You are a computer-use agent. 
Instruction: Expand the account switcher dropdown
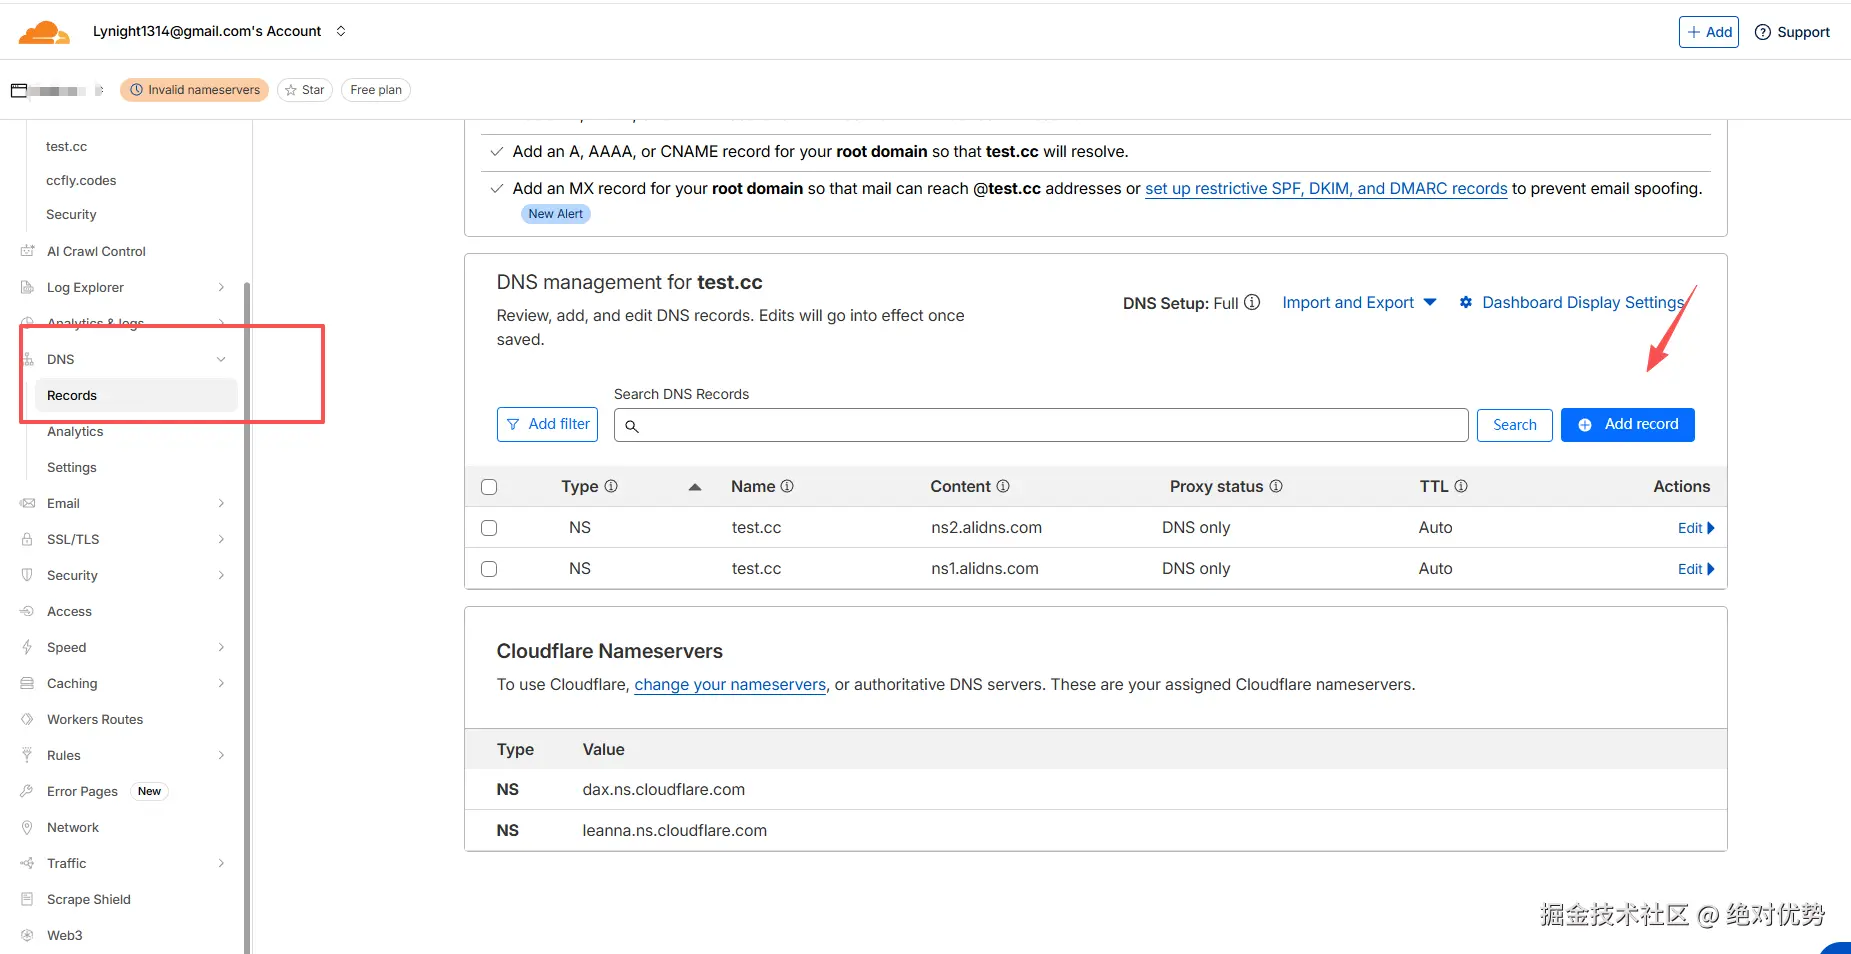(x=341, y=31)
